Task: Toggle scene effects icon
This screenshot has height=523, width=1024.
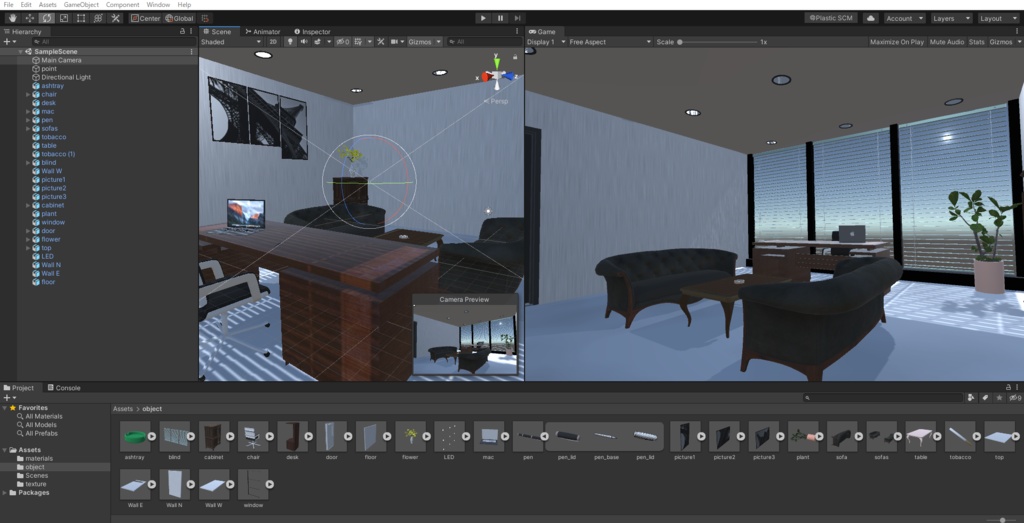Action: click(317, 42)
